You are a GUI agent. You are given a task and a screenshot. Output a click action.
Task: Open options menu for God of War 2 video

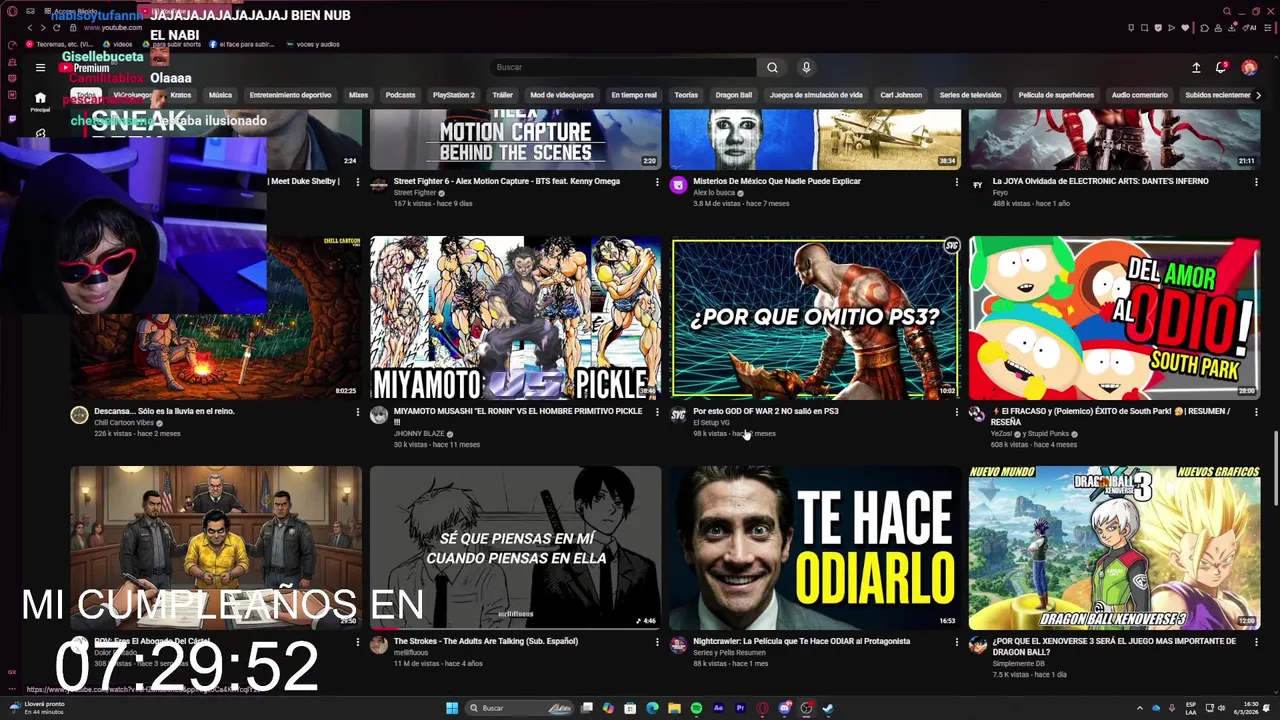[956, 412]
